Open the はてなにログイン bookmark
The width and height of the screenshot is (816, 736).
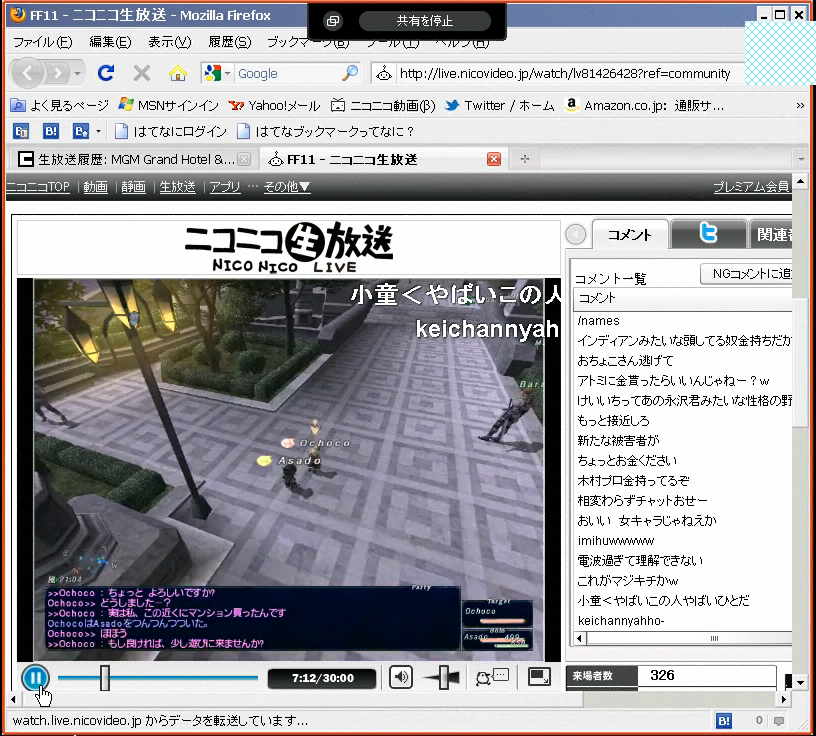[x=171, y=131]
